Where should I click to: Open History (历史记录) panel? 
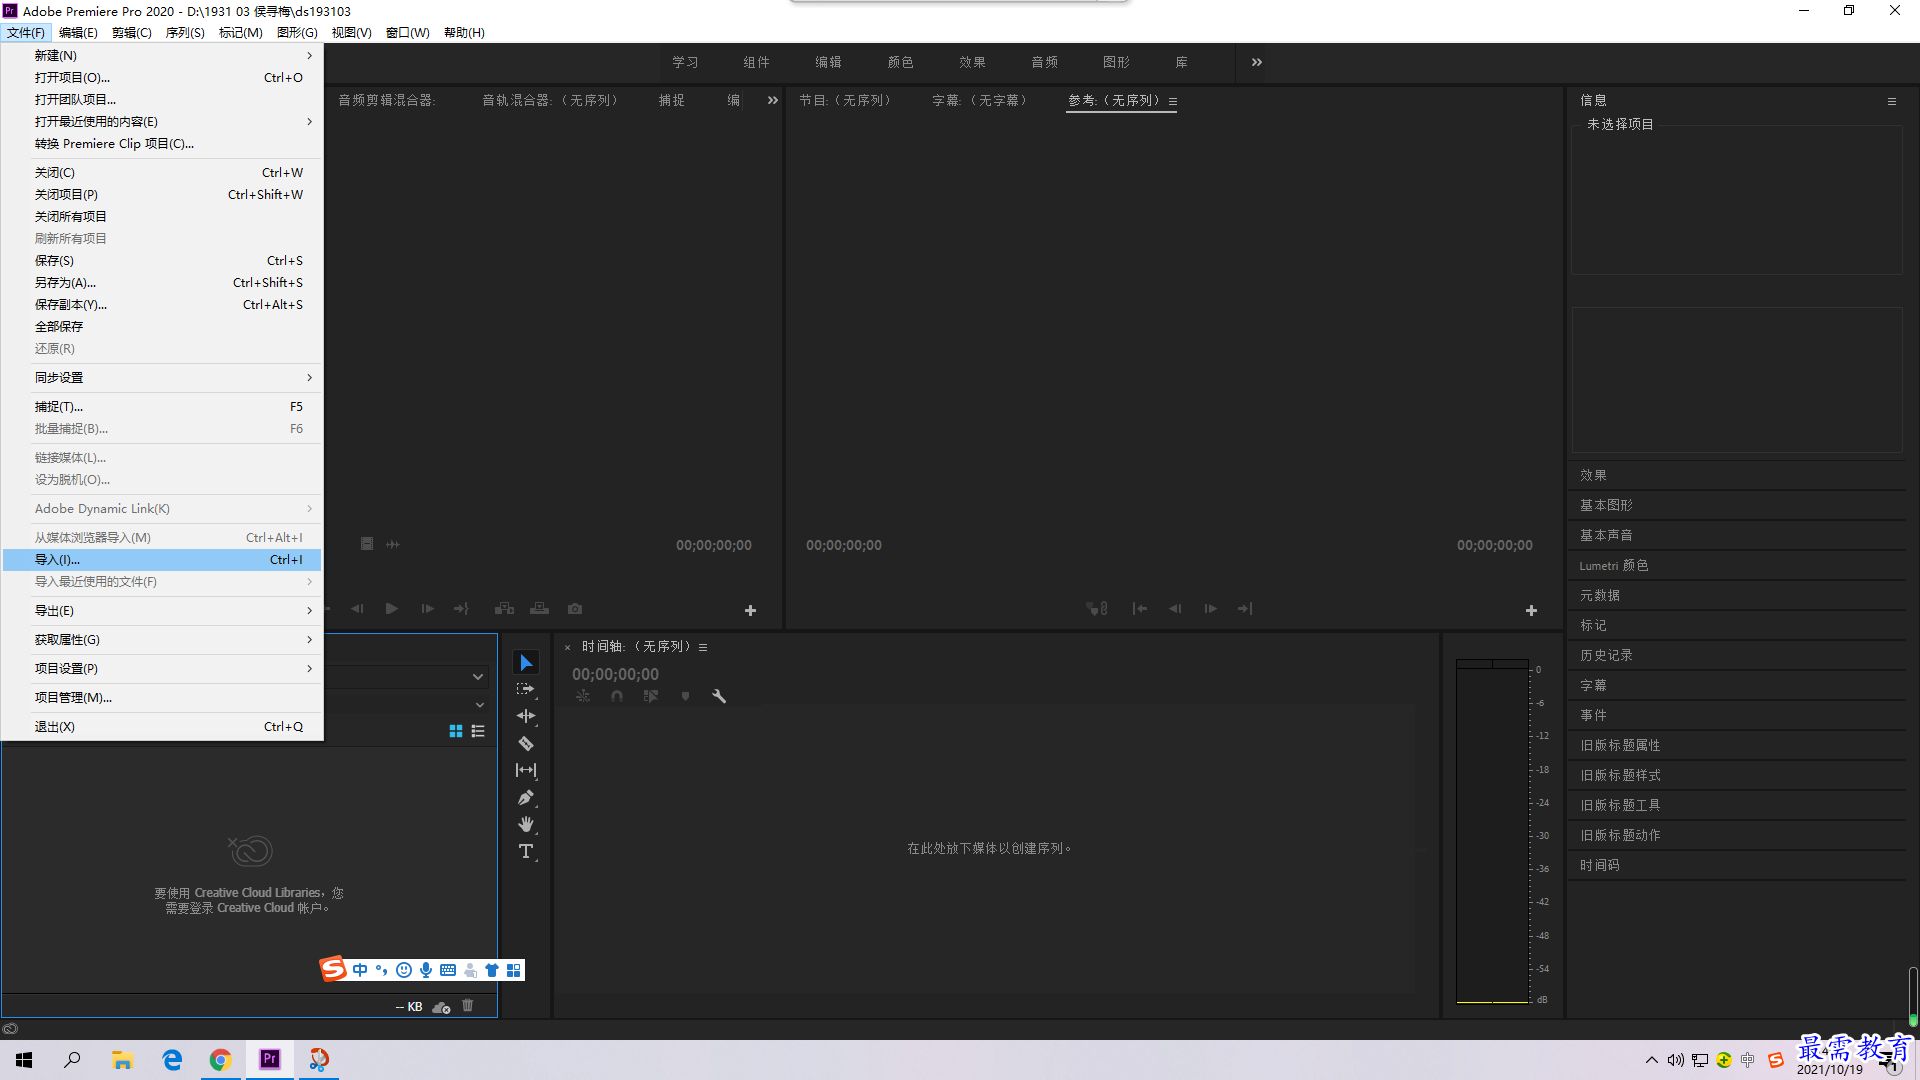point(1606,655)
